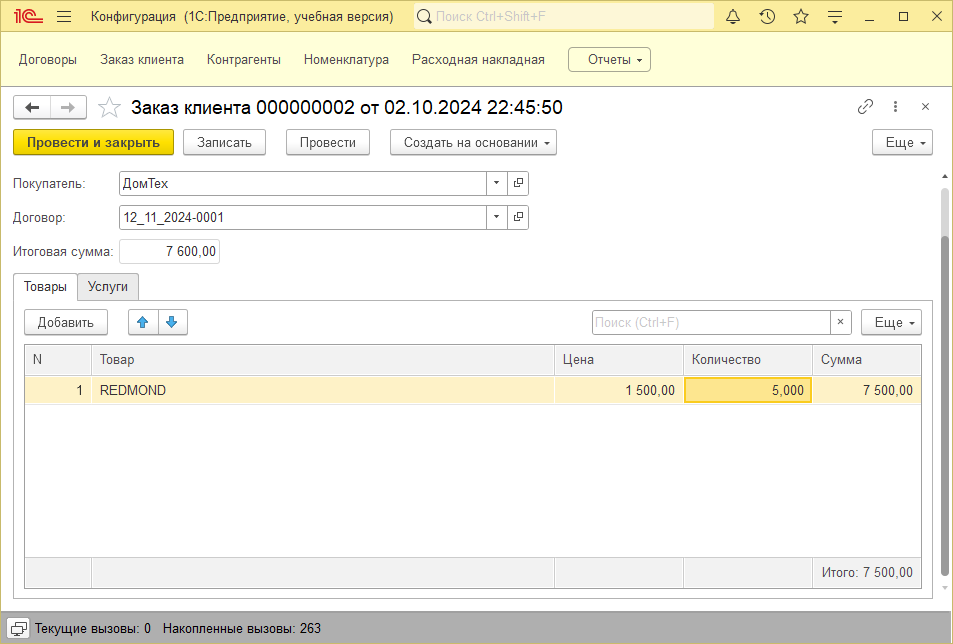Open Договор 12_11_2024-0001 record

[x=518, y=217]
